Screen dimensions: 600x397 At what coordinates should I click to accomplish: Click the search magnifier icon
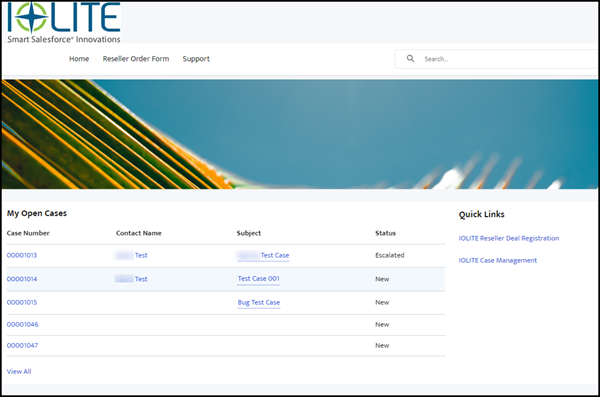pos(410,59)
